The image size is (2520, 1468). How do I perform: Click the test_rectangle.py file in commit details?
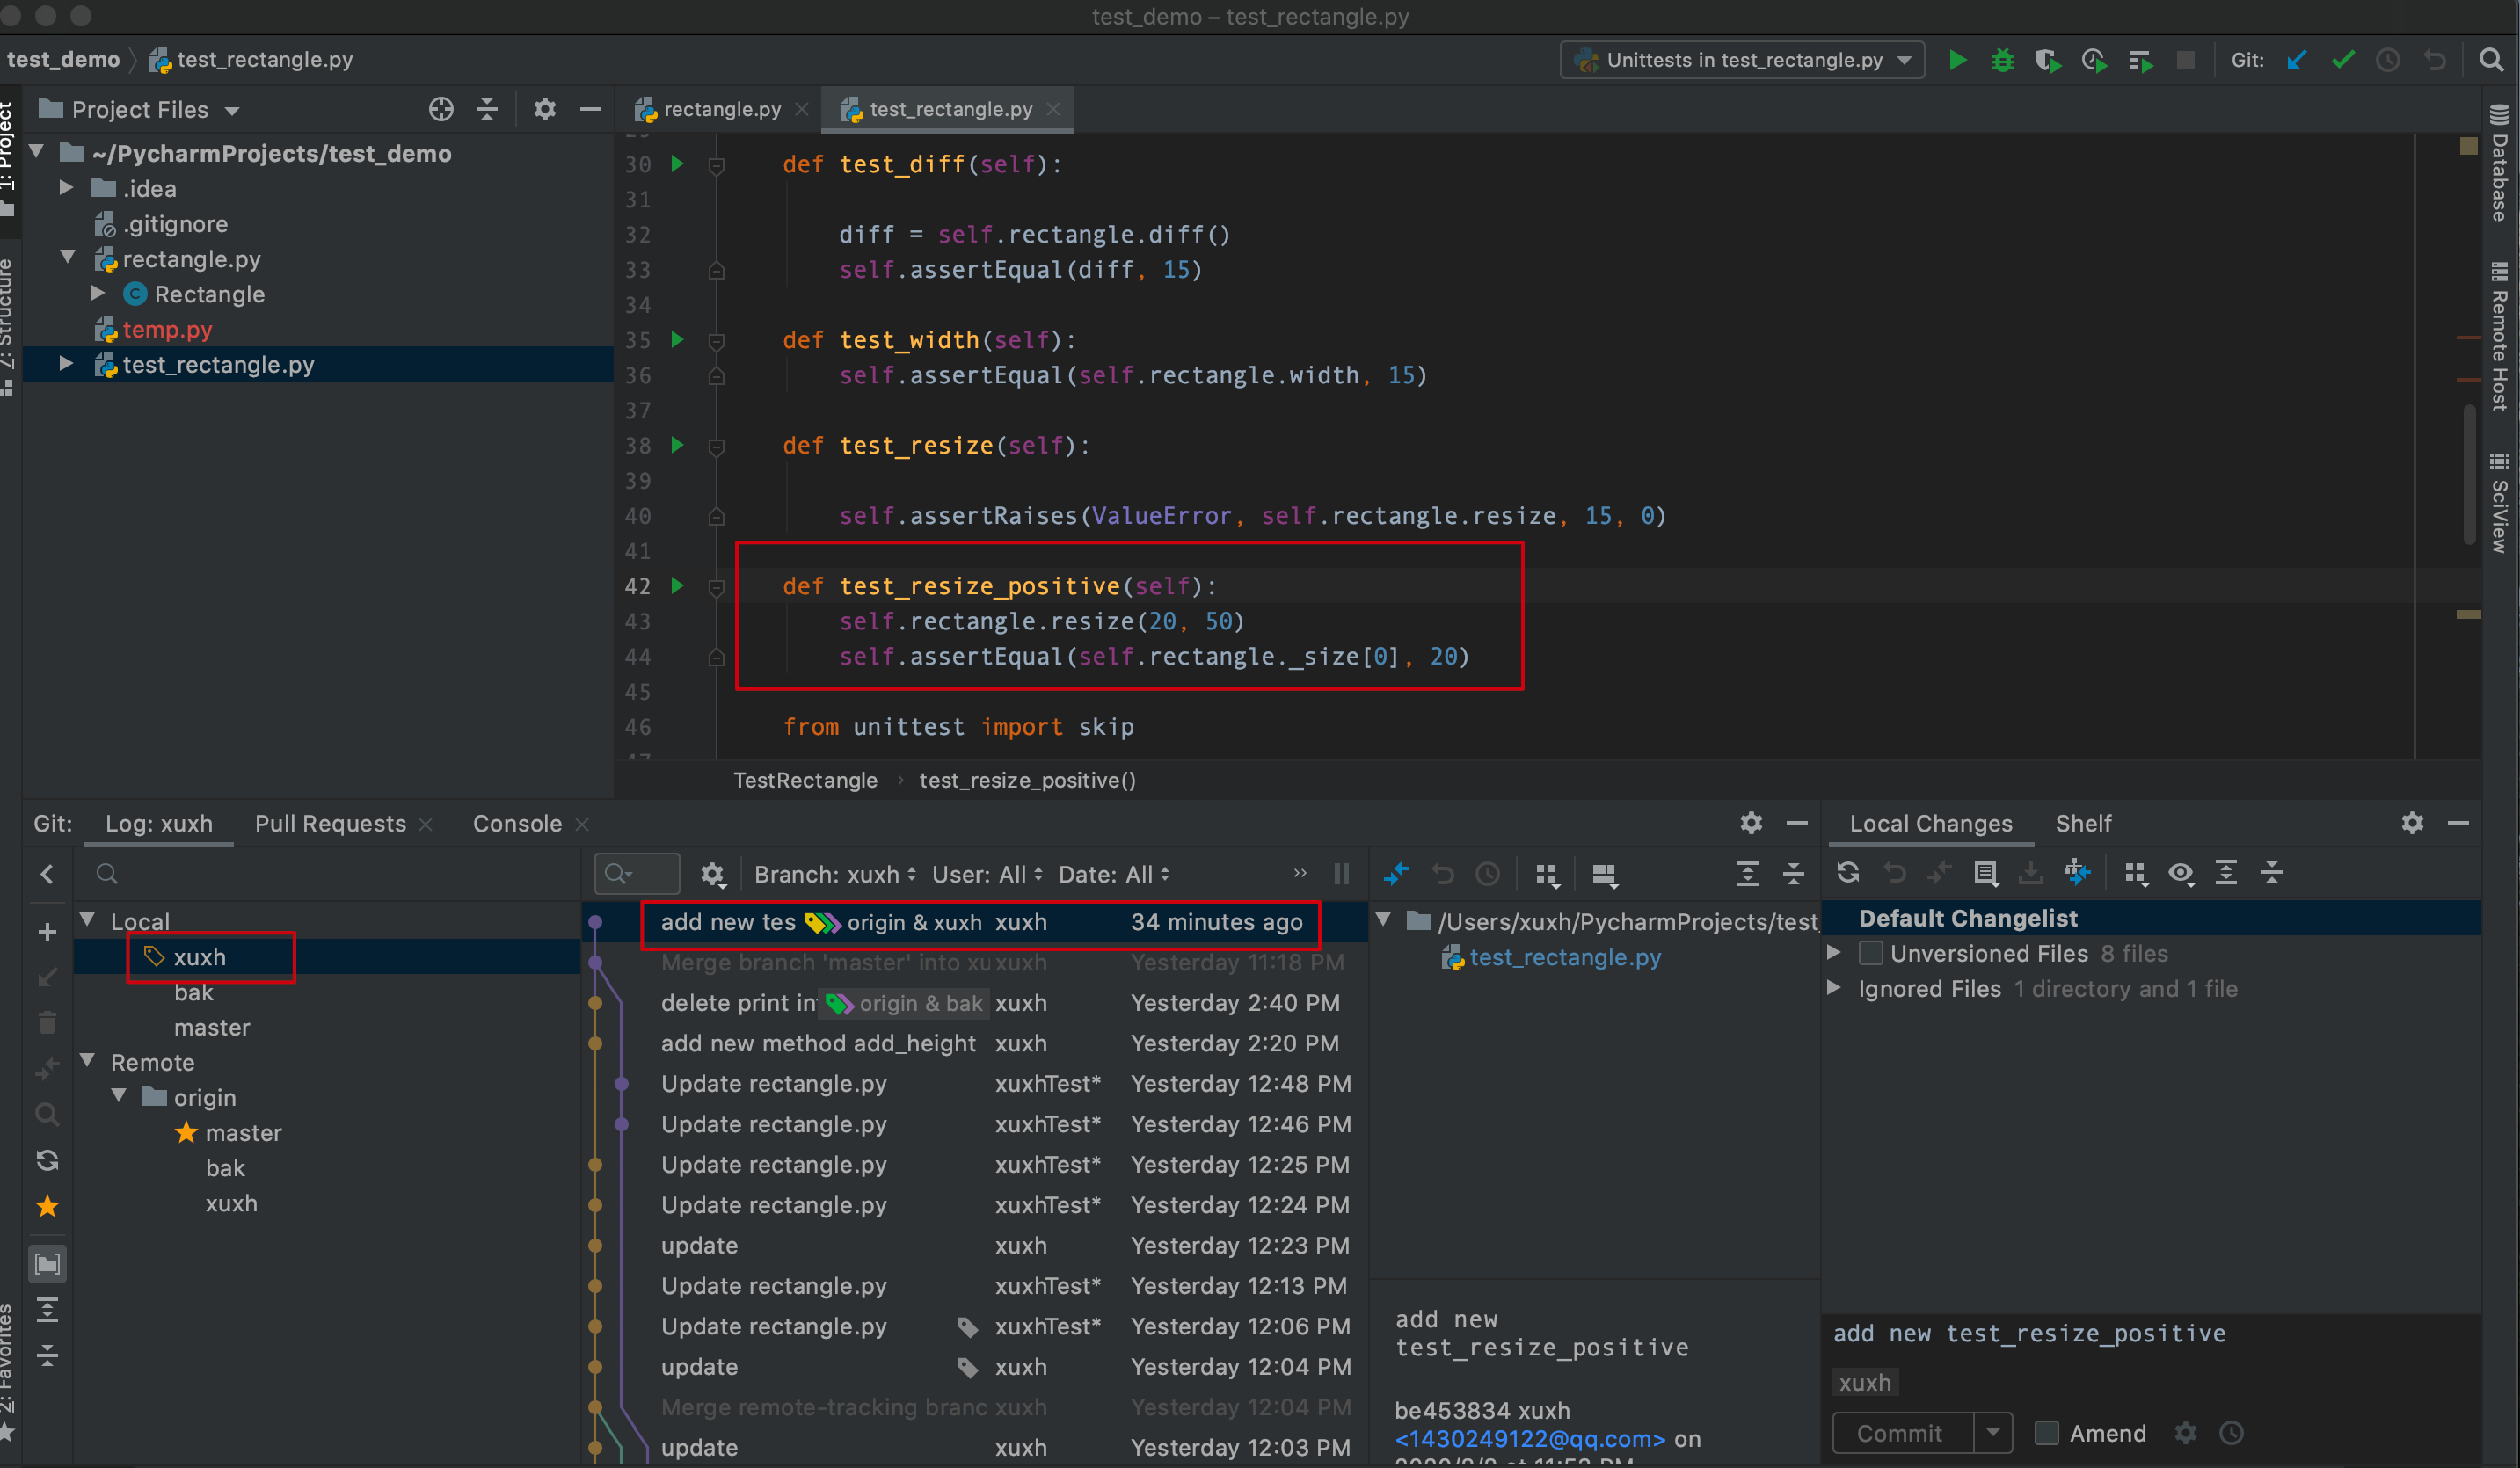click(1563, 957)
